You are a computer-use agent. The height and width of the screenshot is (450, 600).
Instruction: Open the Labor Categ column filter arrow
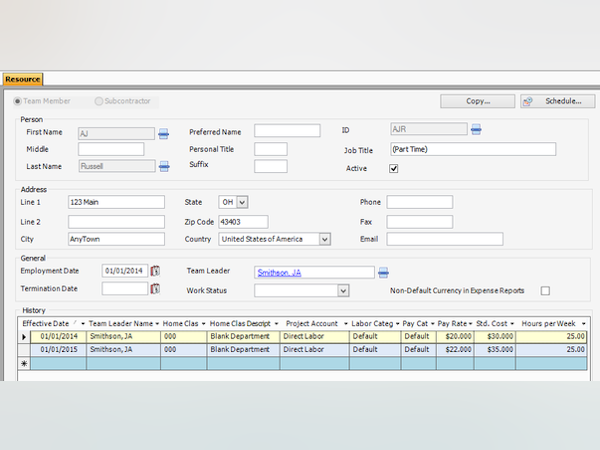click(x=398, y=324)
